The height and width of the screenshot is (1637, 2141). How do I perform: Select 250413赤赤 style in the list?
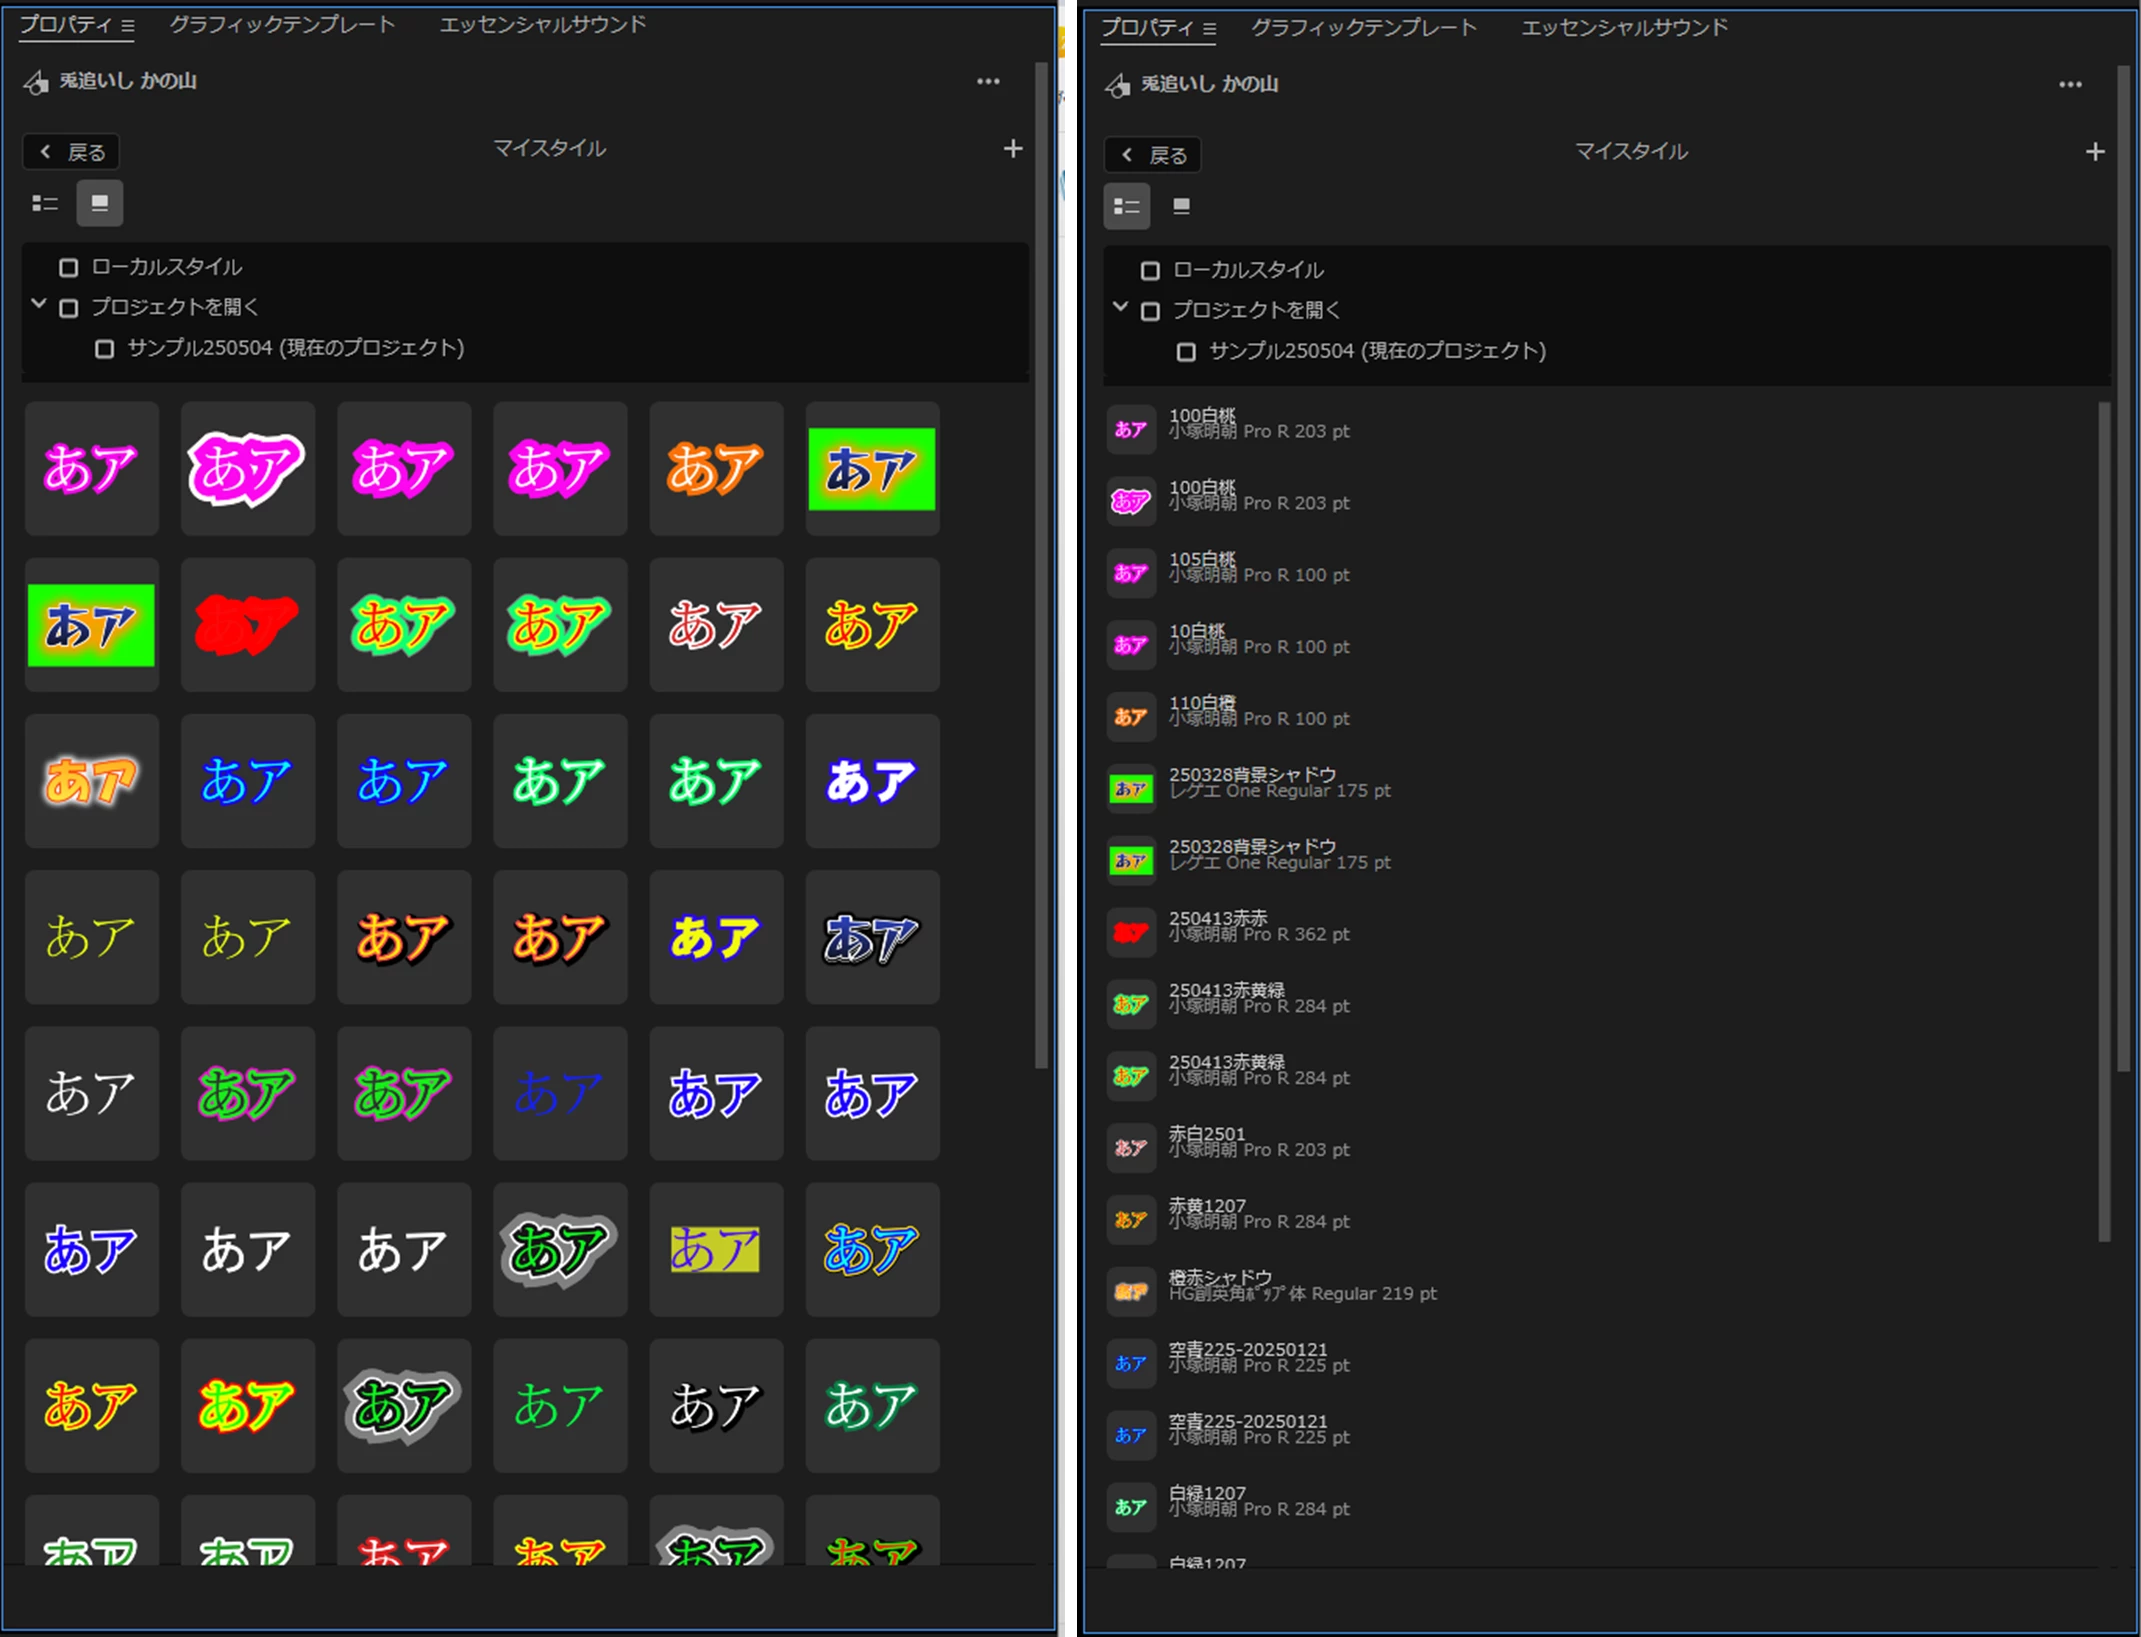pyautogui.click(x=1218, y=926)
